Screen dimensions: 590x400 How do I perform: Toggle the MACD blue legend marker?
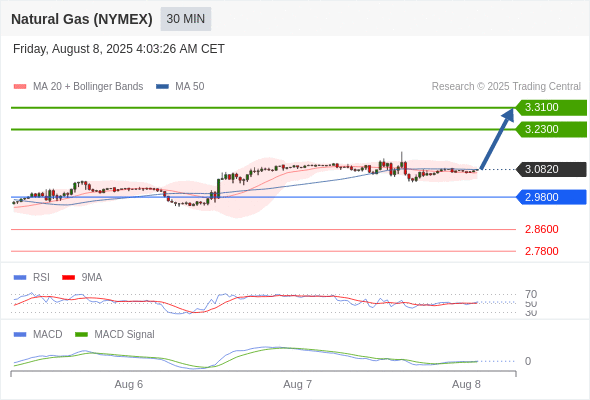click(20, 335)
